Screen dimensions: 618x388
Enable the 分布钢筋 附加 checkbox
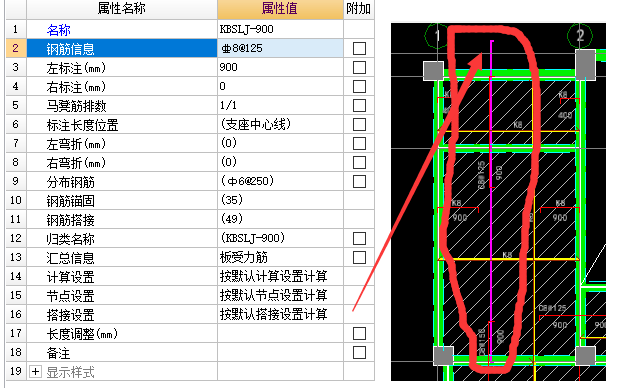coord(359,181)
